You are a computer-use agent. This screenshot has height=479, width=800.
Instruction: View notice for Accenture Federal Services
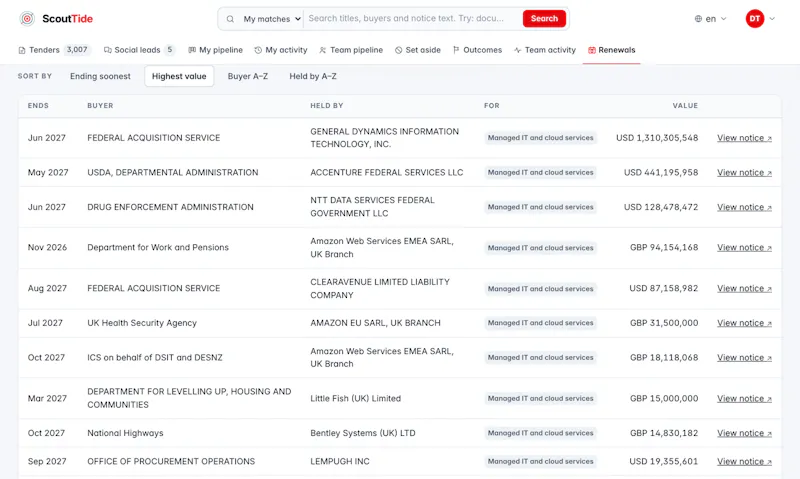(x=744, y=172)
